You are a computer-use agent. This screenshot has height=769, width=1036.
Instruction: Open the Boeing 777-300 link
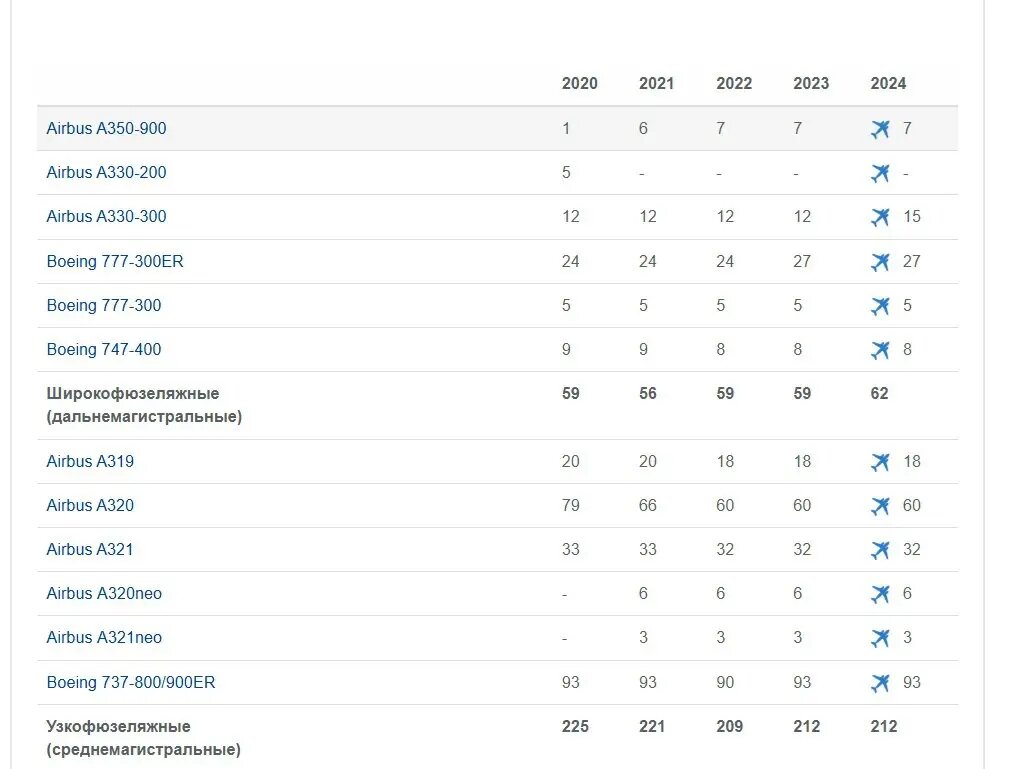tap(104, 305)
